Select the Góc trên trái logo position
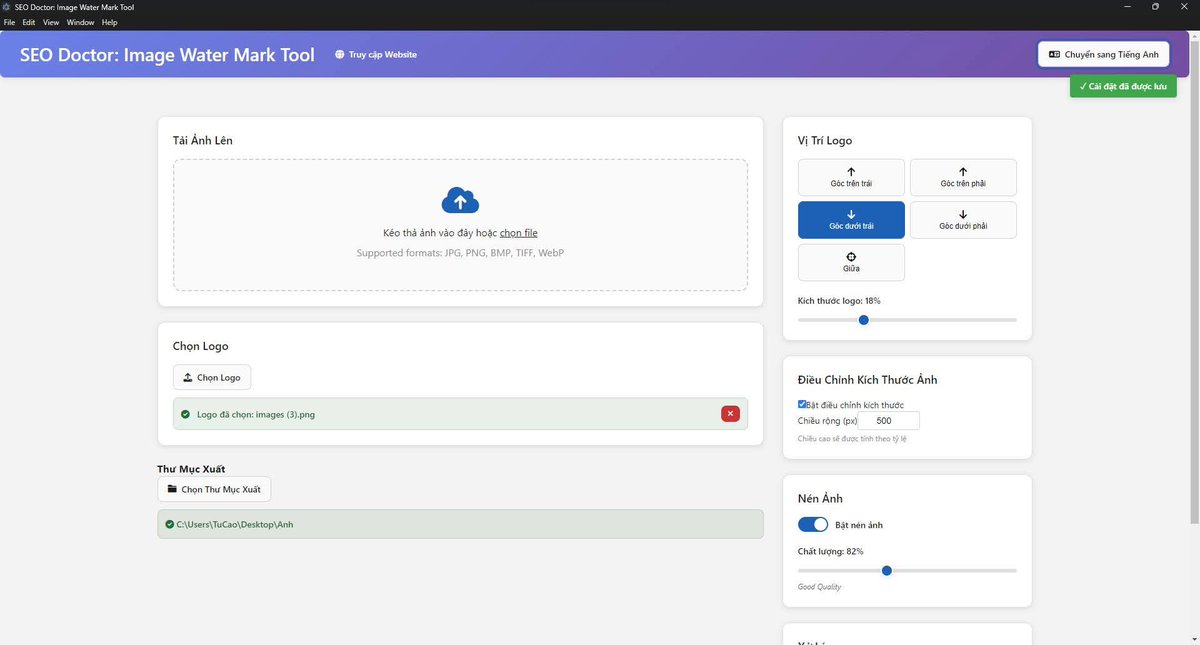Screen dimensions: 1200x645 [851, 177]
